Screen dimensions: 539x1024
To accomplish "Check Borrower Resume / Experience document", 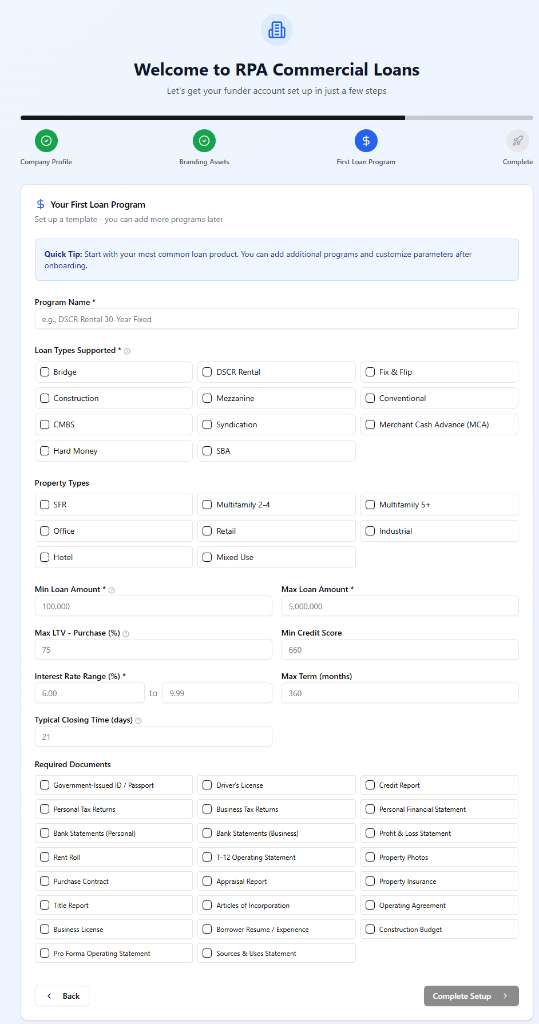I will 207,929.
